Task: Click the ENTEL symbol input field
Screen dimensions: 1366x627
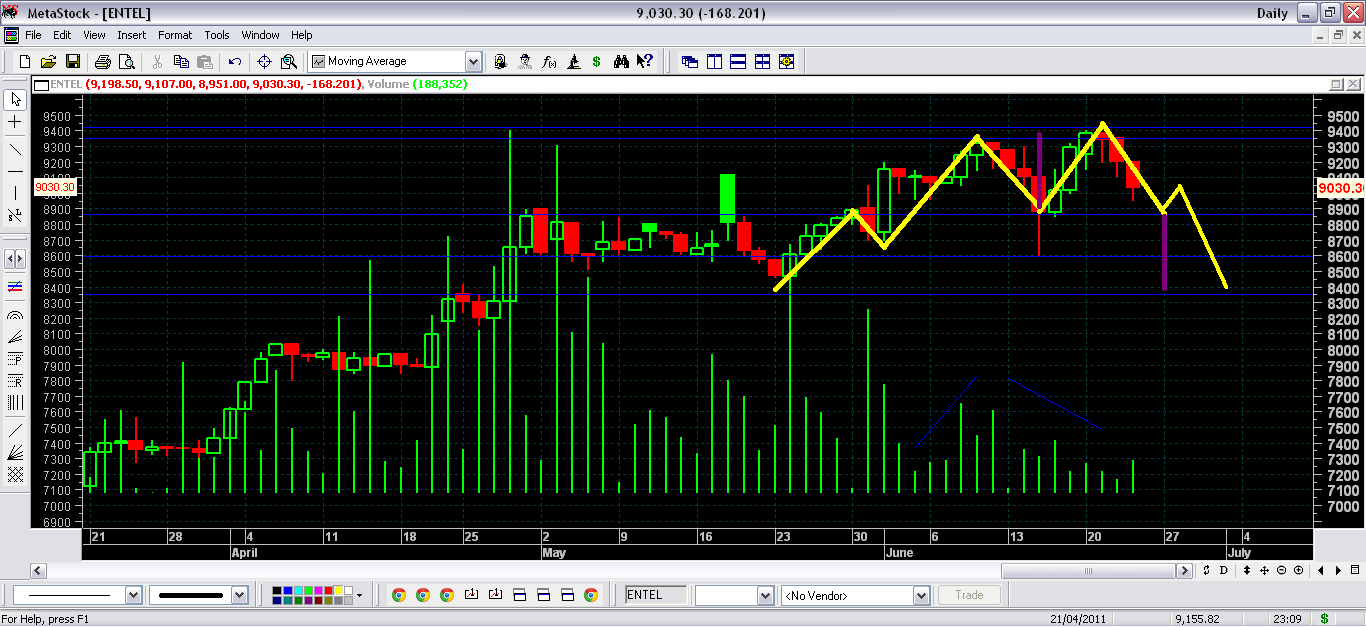Action: (656, 595)
